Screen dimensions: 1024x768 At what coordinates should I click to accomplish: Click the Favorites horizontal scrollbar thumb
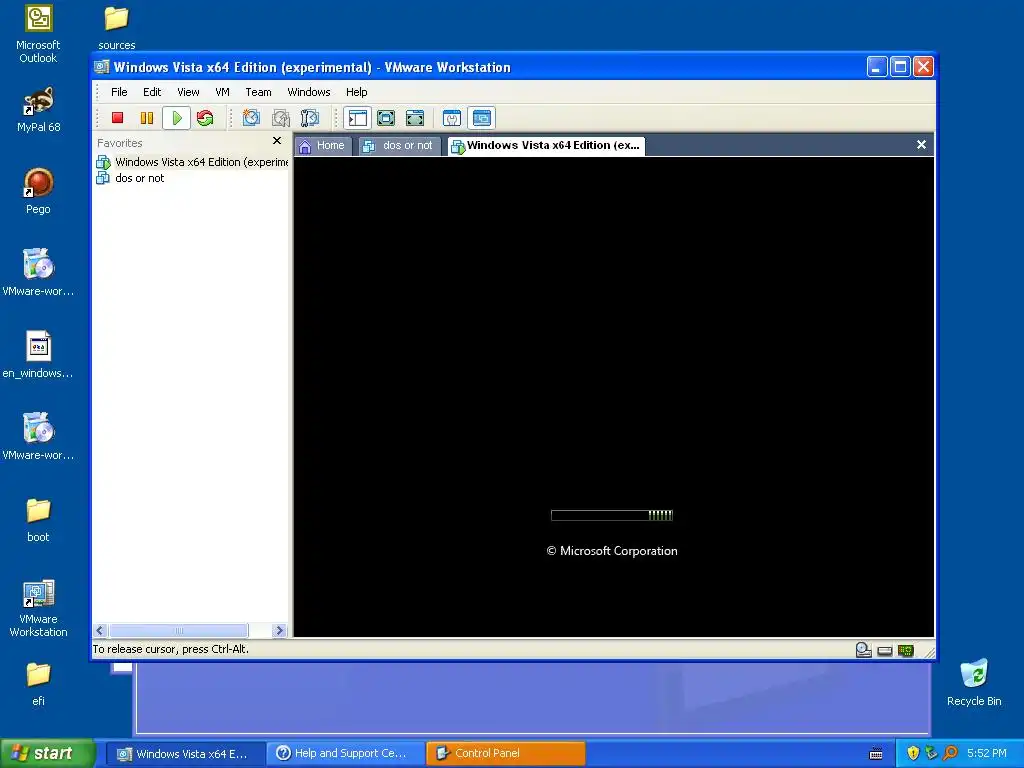[178, 630]
